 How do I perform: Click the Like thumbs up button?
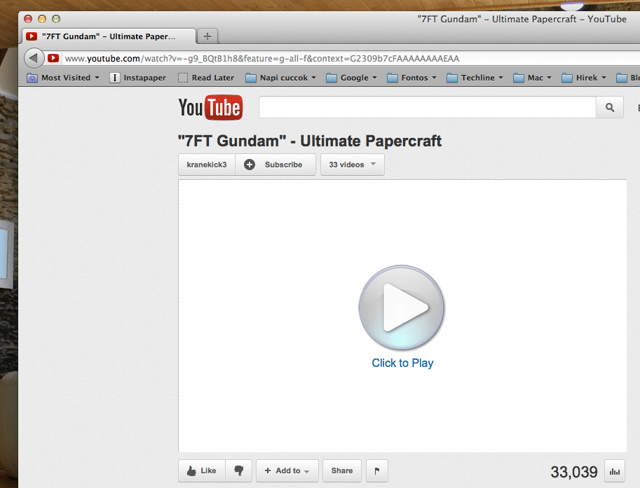click(202, 470)
